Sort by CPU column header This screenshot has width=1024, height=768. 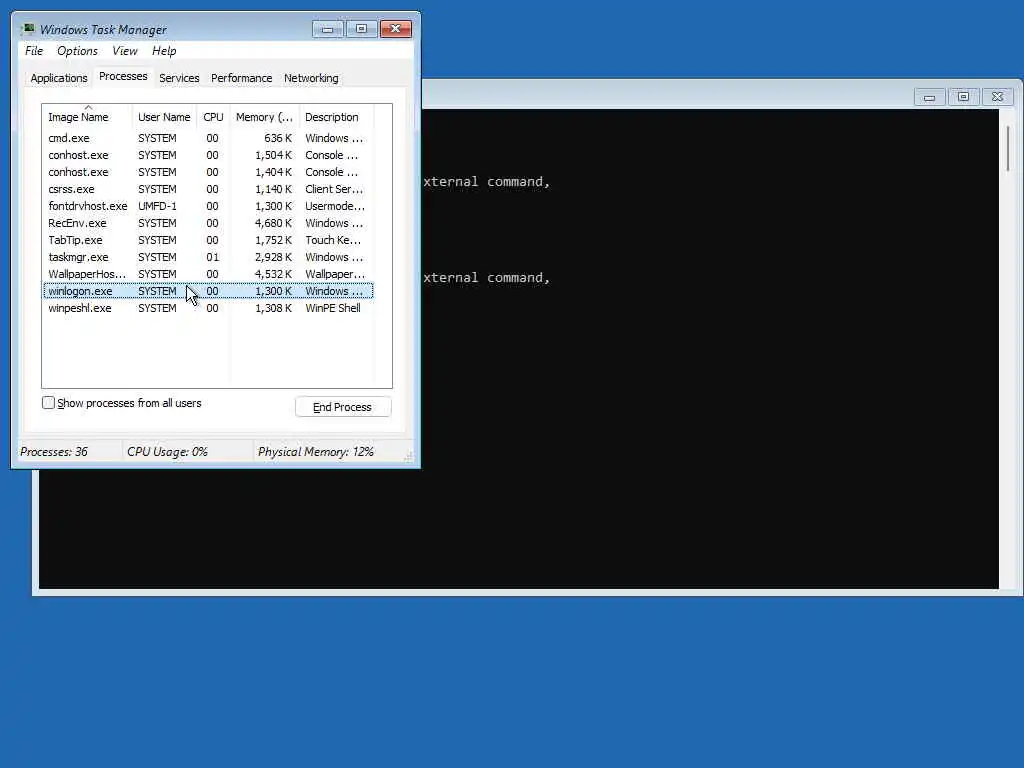tap(213, 117)
